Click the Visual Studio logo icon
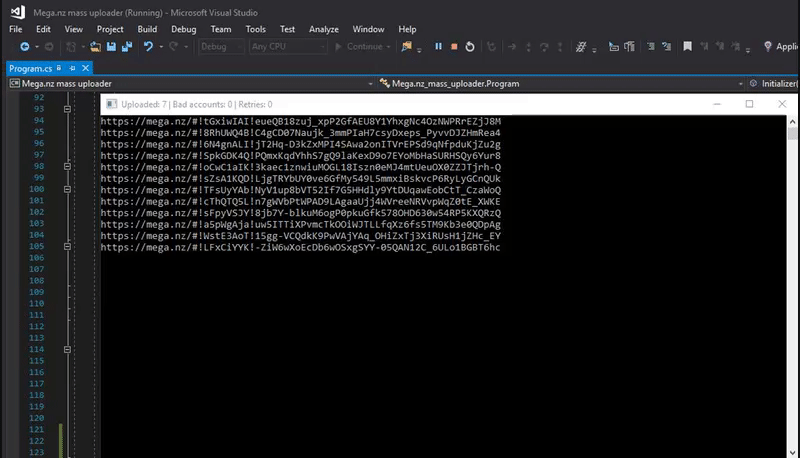 (x=17, y=12)
